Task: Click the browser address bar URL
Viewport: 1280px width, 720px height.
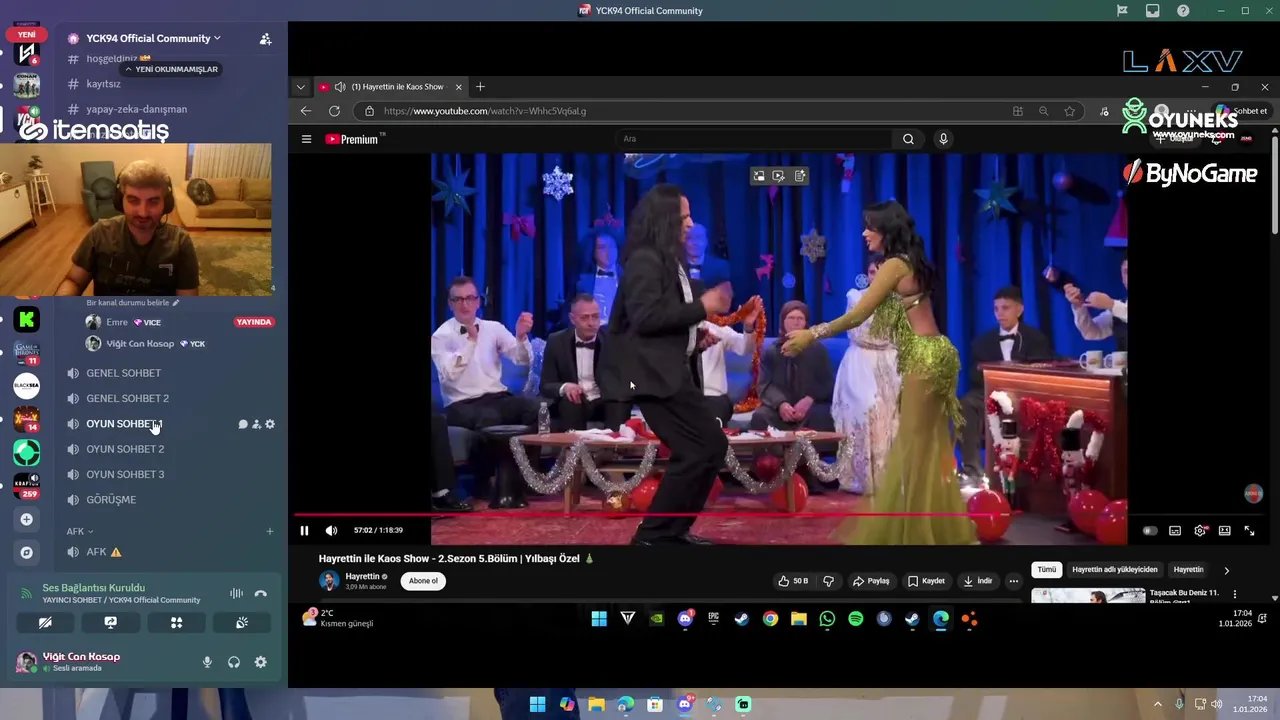Action: pyautogui.click(x=484, y=111)
